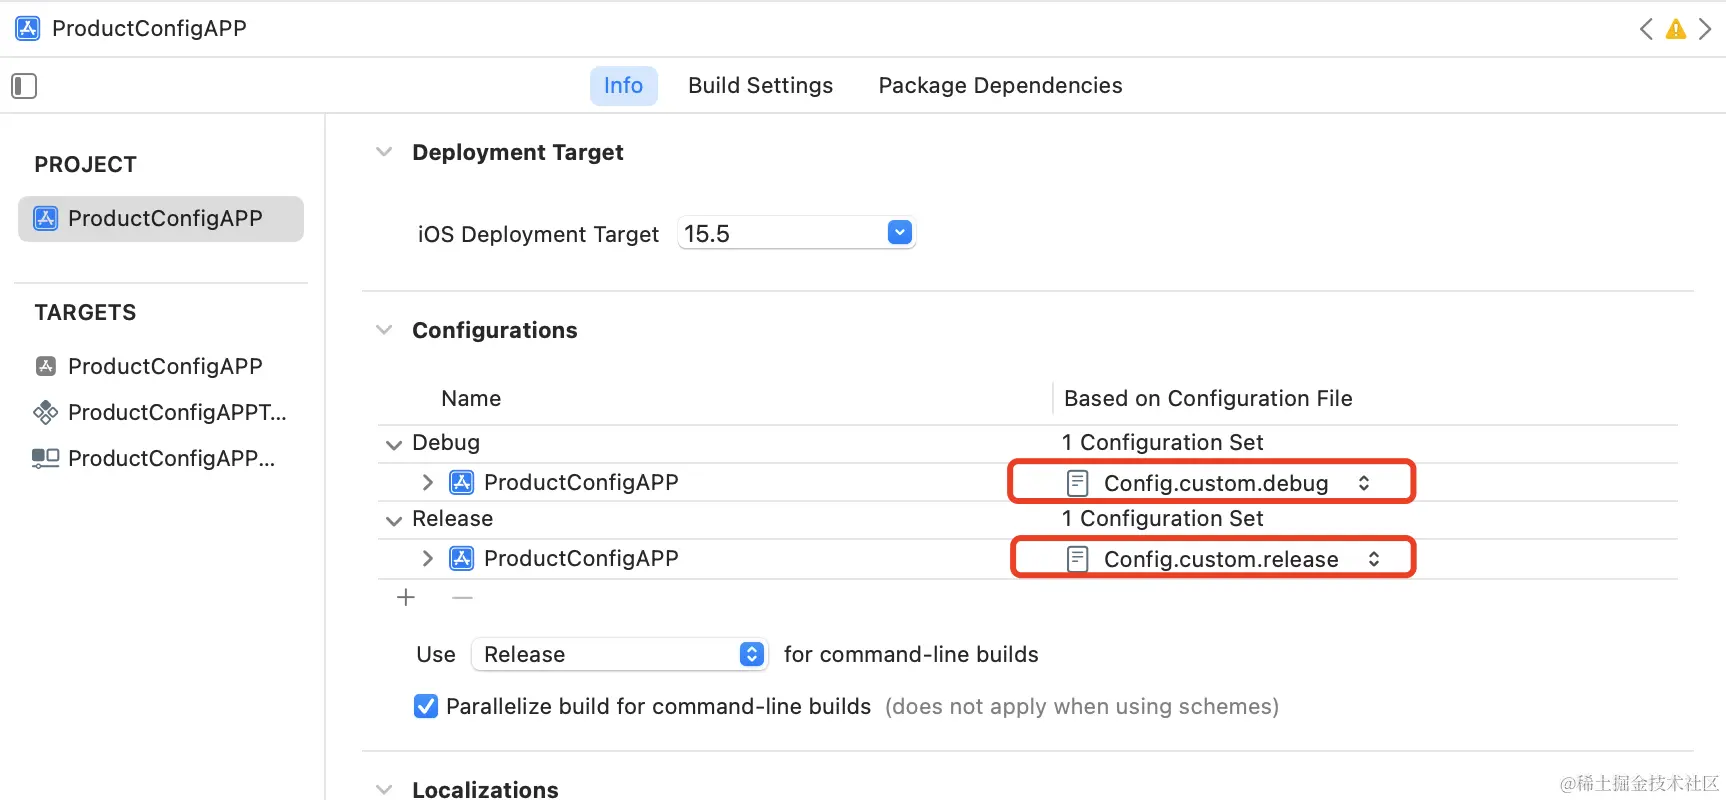Image resolution: width=1726 pixels, height=800 pixels.
Task: Go to previous issue arrow
Action: 1646,29
